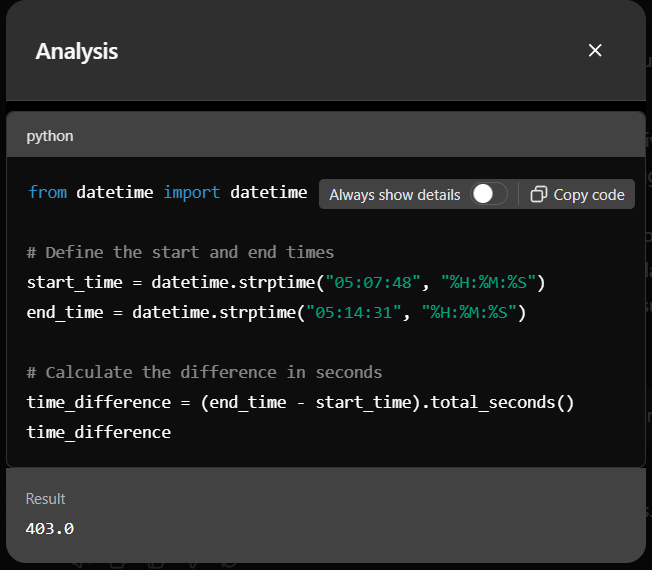Toggle the Always show details switch
The height and width of the screenshot is (570, 652).
tap(489, 194)
